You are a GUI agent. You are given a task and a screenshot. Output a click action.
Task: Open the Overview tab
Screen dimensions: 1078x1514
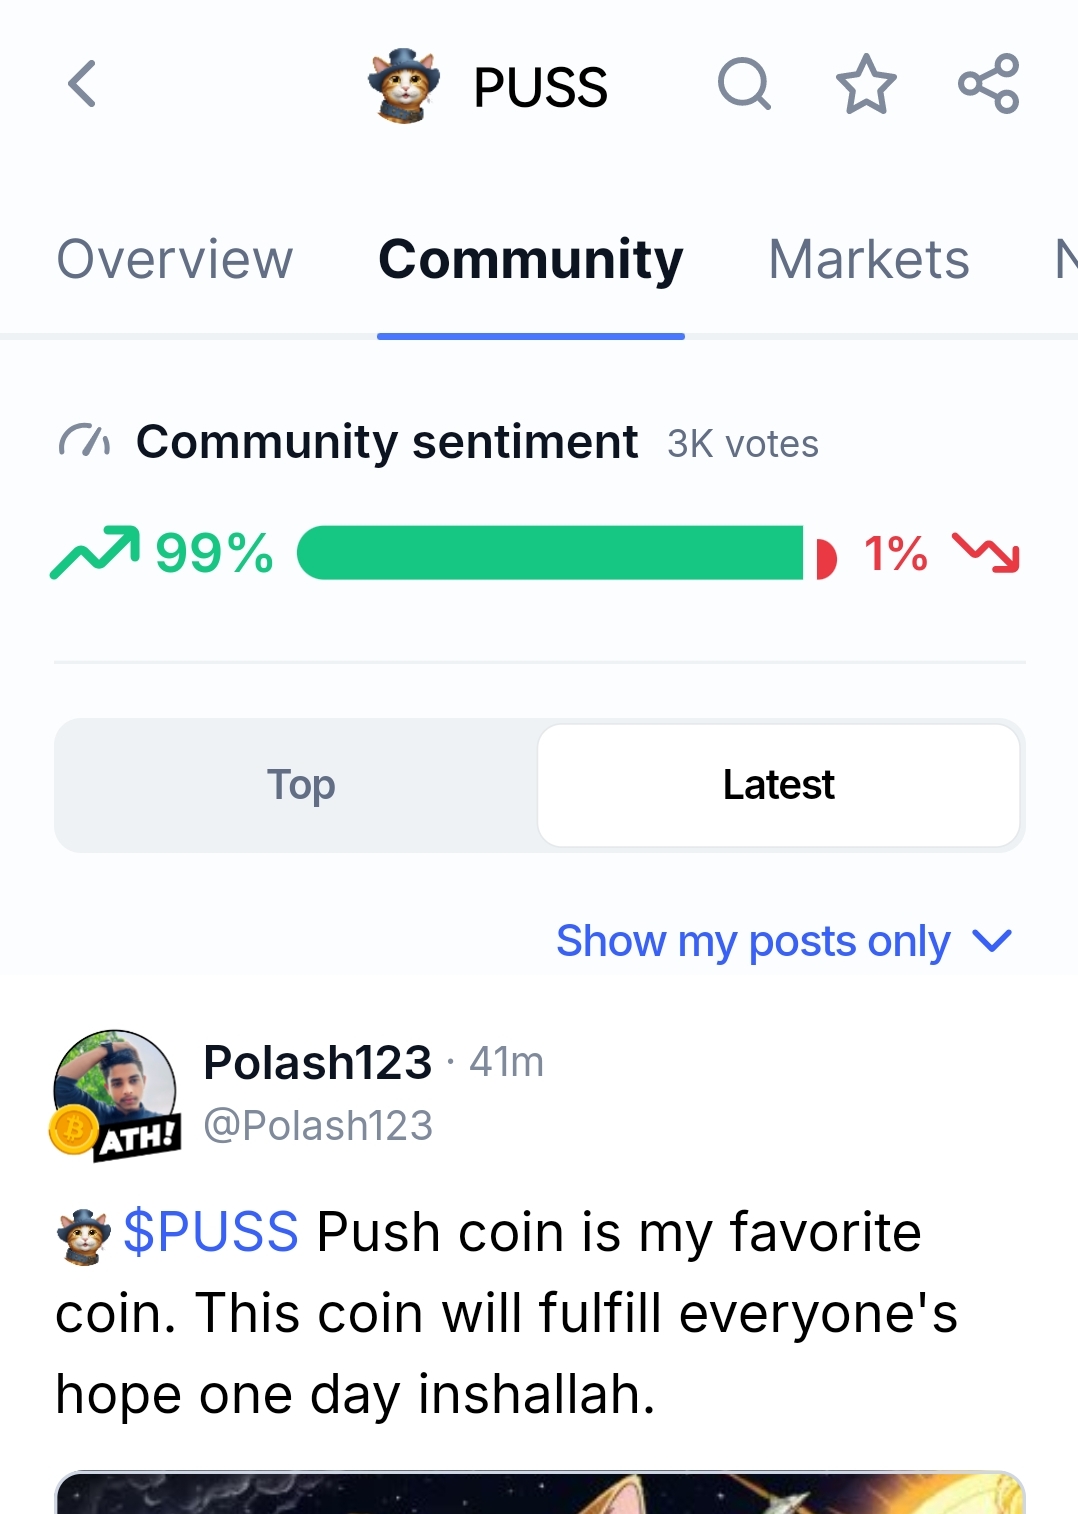click(175, 260)
